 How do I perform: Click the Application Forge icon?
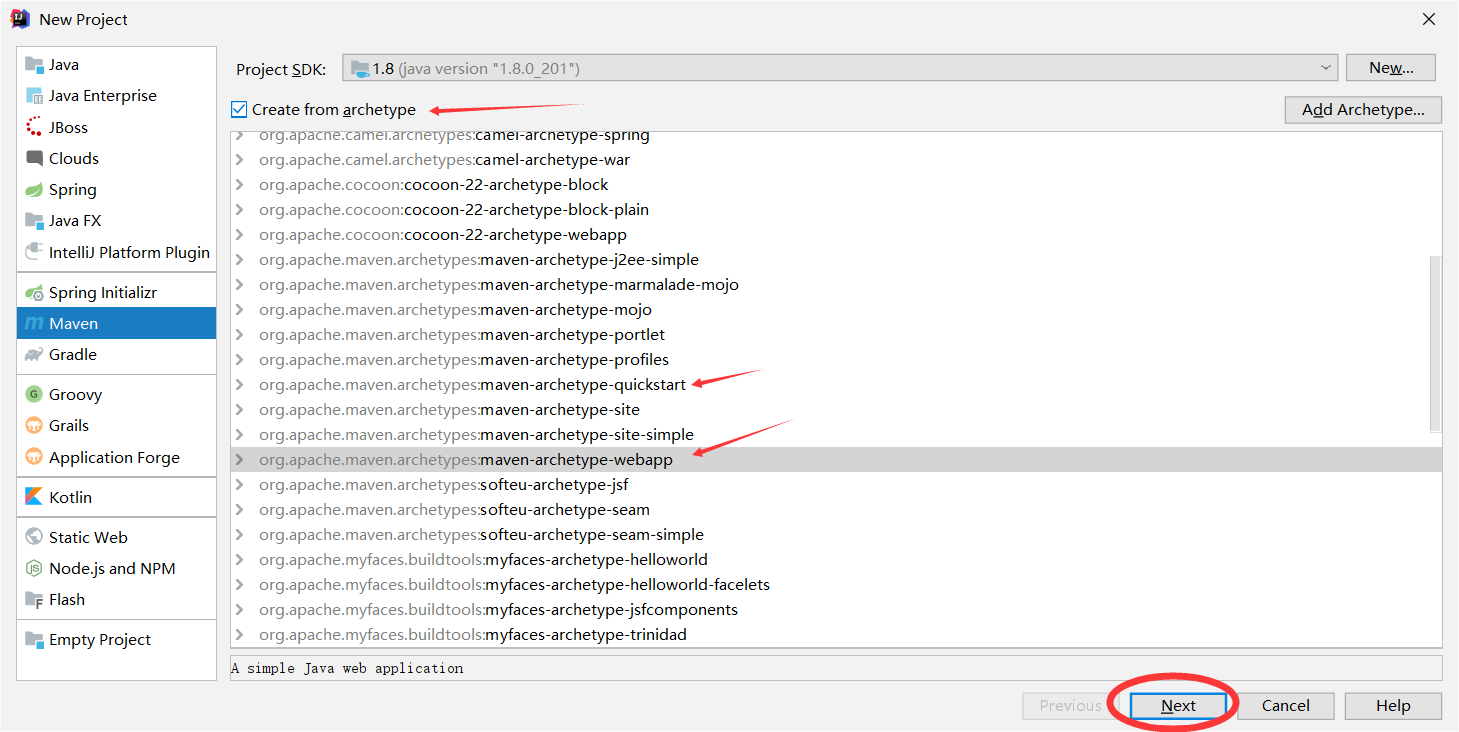[34, 458]
